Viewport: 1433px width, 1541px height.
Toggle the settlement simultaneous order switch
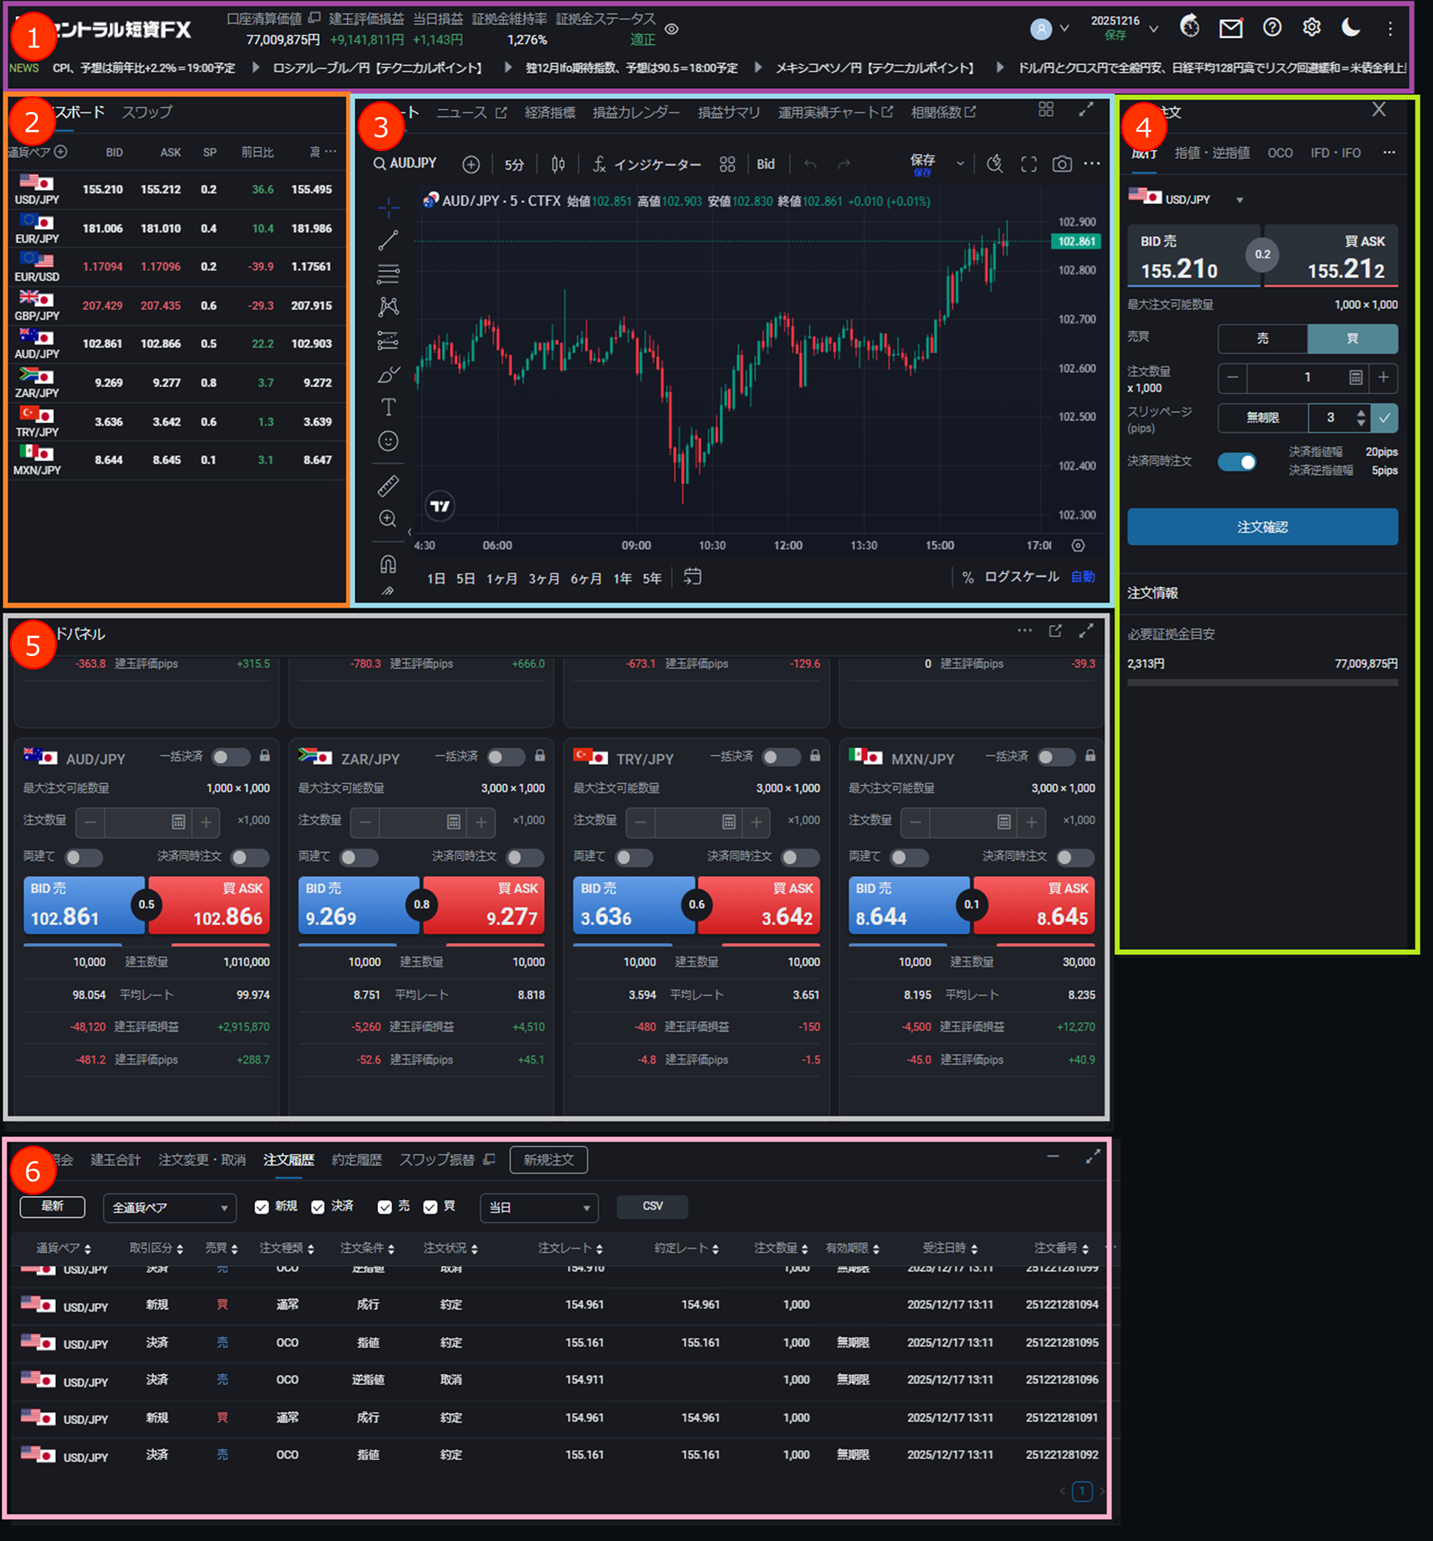point(1237,462)
